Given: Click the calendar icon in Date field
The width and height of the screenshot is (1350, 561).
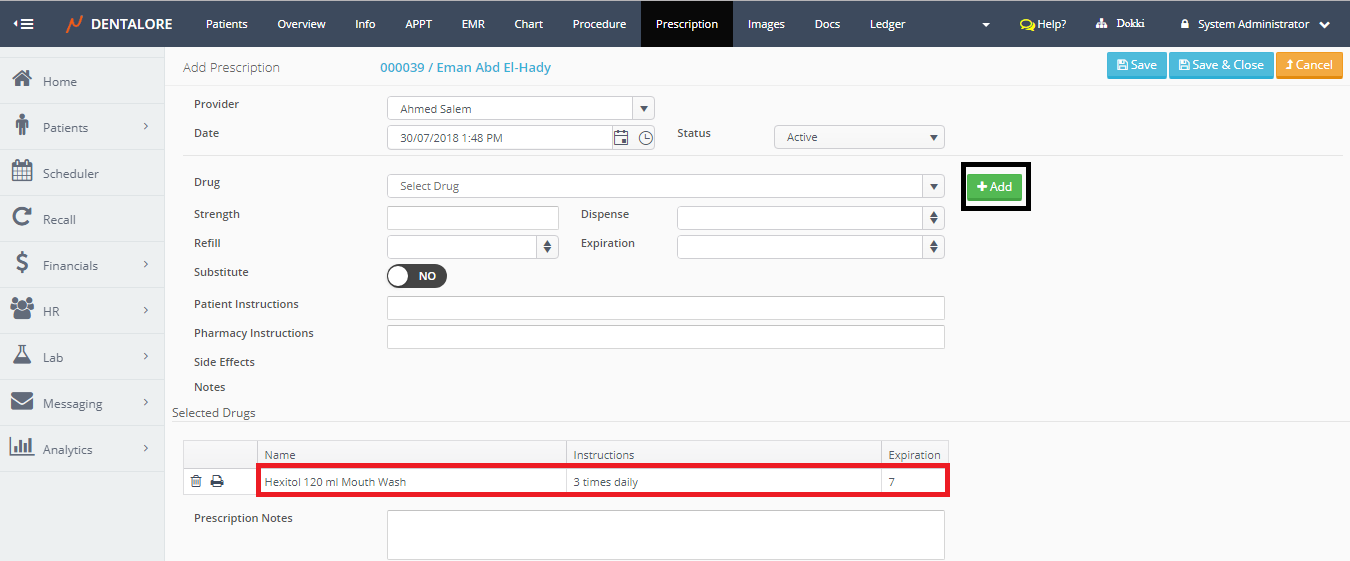Looking at the screenshot, I should pyautogui.click(x=621, y=138).
